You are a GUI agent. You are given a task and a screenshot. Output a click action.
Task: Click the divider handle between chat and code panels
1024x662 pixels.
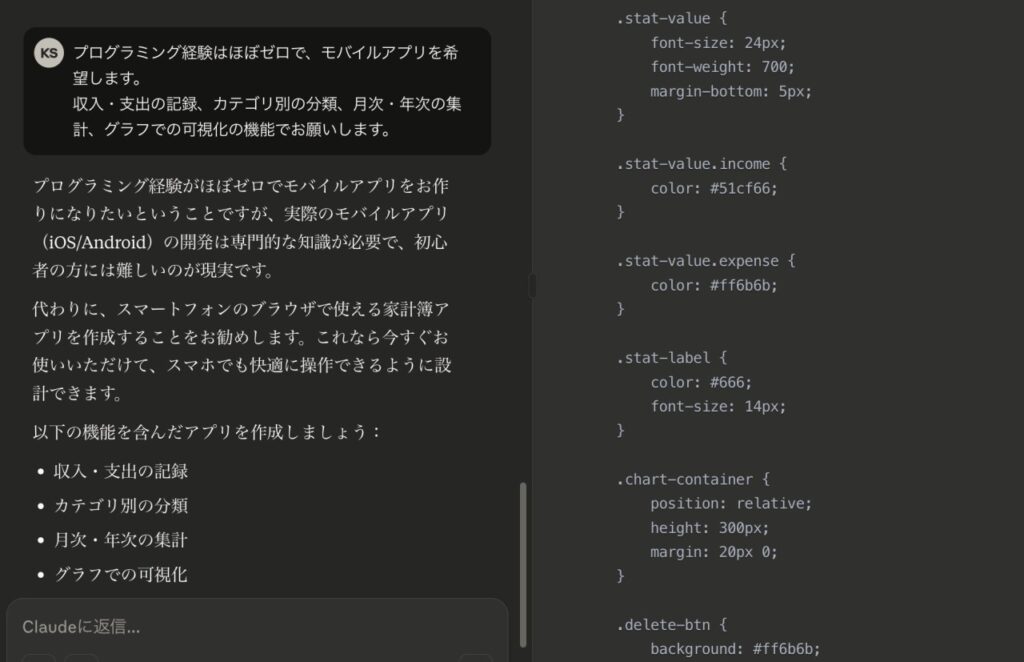point(532,285)
